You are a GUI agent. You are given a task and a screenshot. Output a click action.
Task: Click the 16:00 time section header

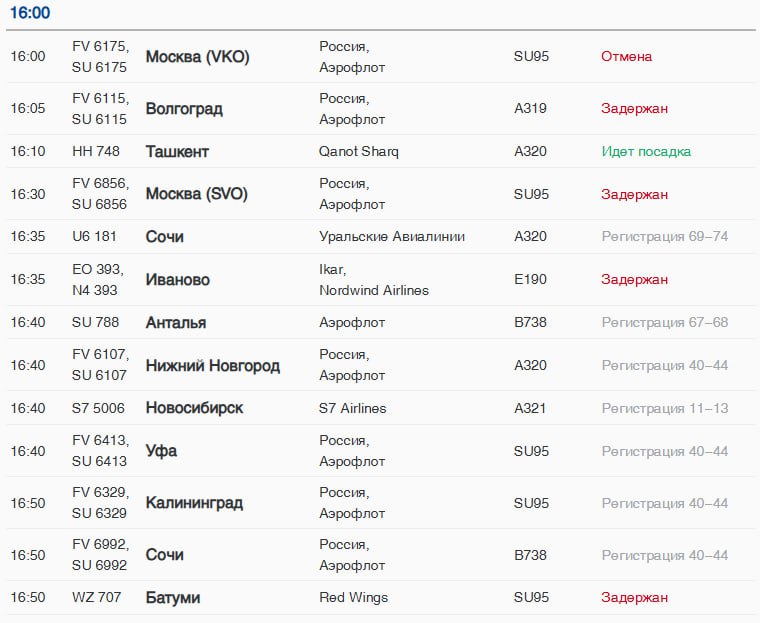pyautogui.click(x=30, y=13)
